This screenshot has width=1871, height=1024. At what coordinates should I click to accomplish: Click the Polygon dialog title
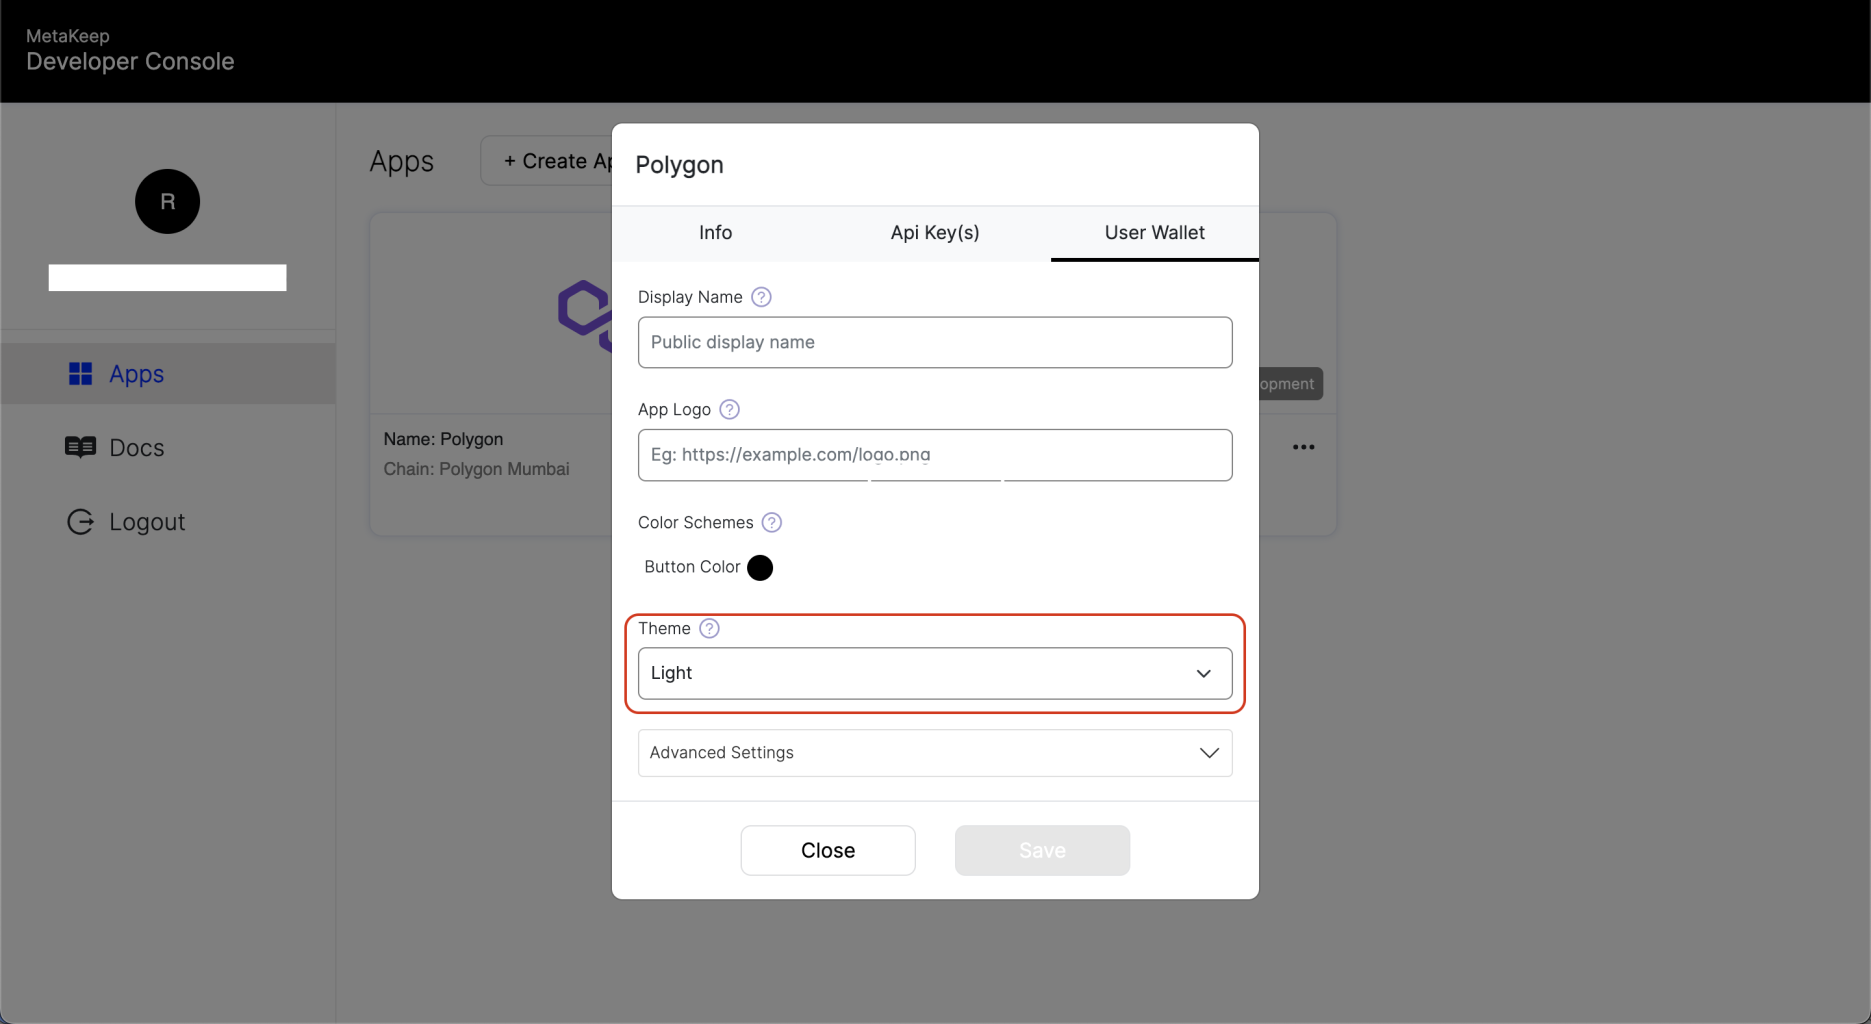tap(679, 165)
